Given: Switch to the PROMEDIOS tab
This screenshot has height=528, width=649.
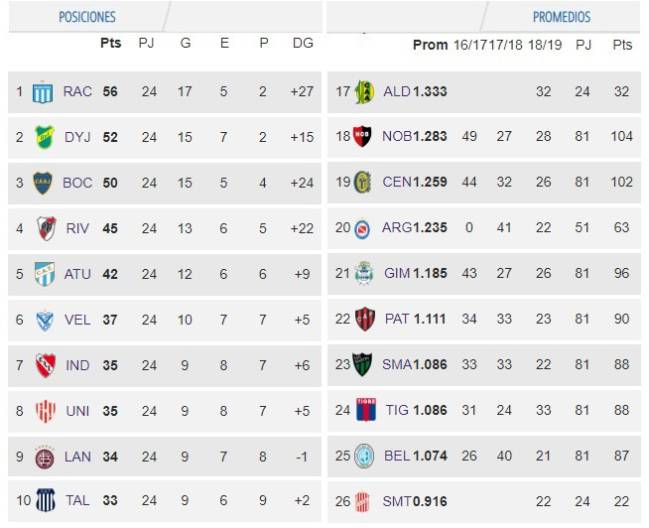Looking at the screenshot, I should pos(561,17).
